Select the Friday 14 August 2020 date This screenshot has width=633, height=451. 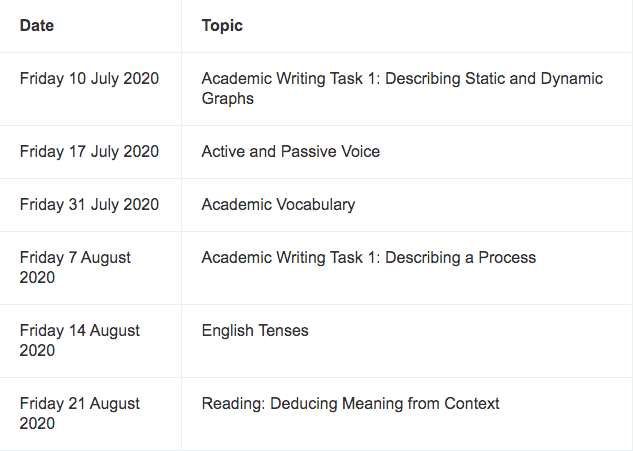pyautogui.click(x=80, y=340)
